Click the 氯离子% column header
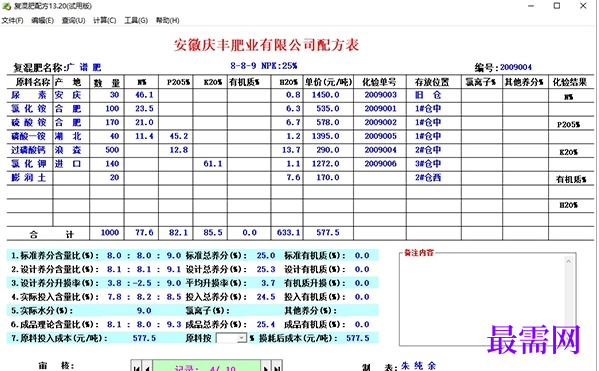The width and height of the screenshot is (599, 371). coord(481,82)
